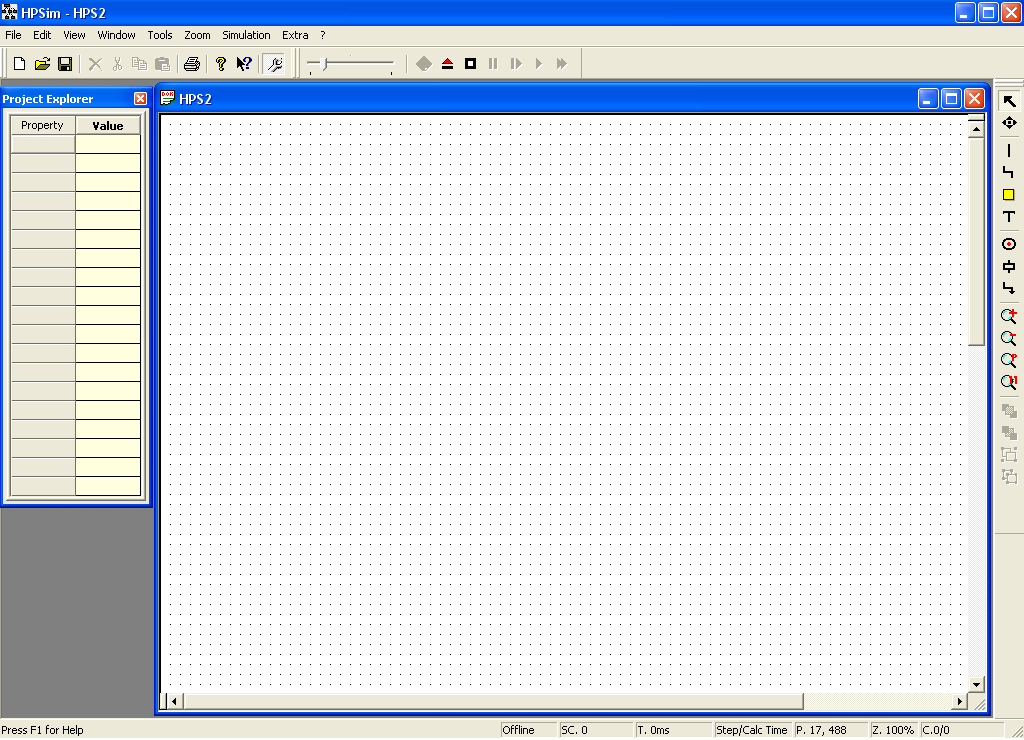Click the horizontal scrollbar thumb
The height and width of the screenshot is (740, 1024).
(493, 701)
